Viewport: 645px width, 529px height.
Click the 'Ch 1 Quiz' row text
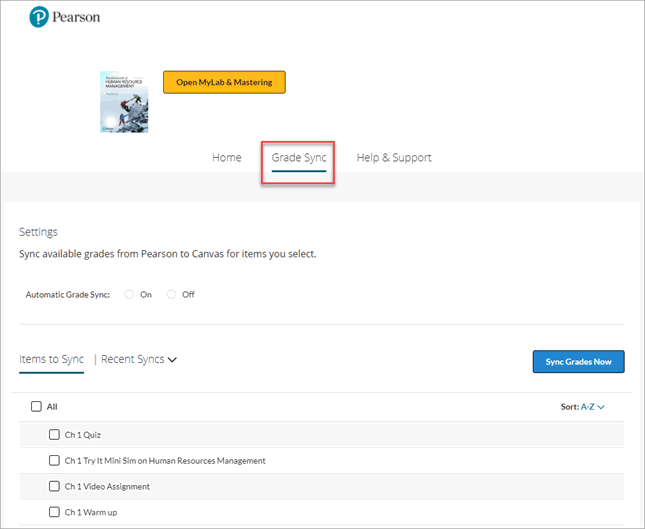83,435
